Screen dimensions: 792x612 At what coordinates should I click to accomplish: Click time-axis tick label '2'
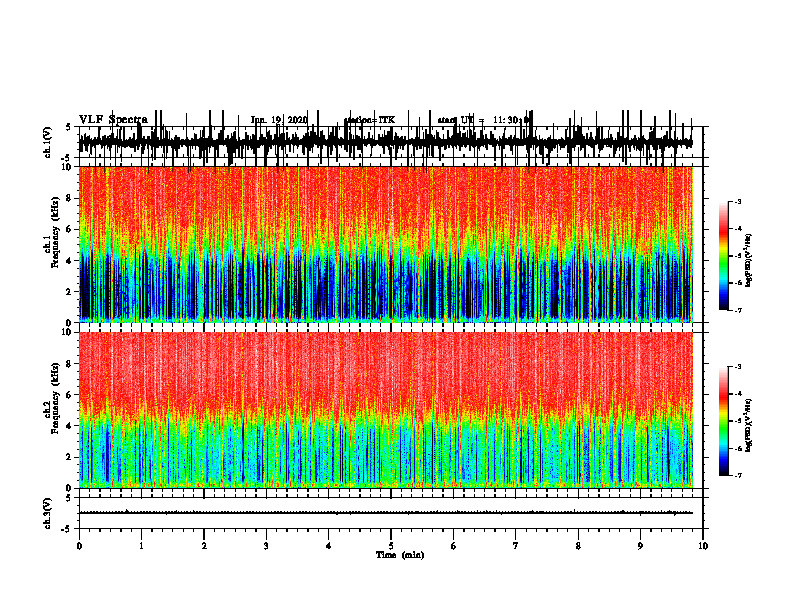coord(204,546)
